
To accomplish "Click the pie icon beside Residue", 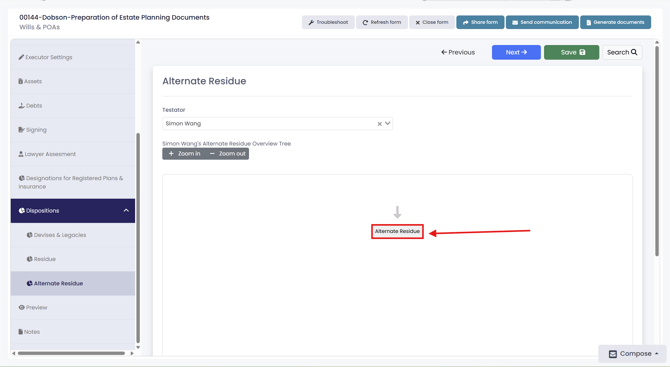I will [x=29, y=259].
